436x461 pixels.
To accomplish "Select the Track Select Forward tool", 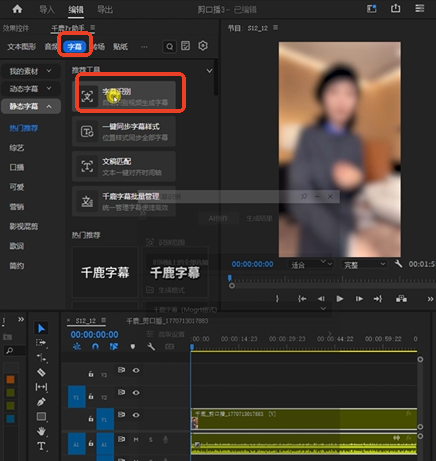I will (x=41, y=343).
